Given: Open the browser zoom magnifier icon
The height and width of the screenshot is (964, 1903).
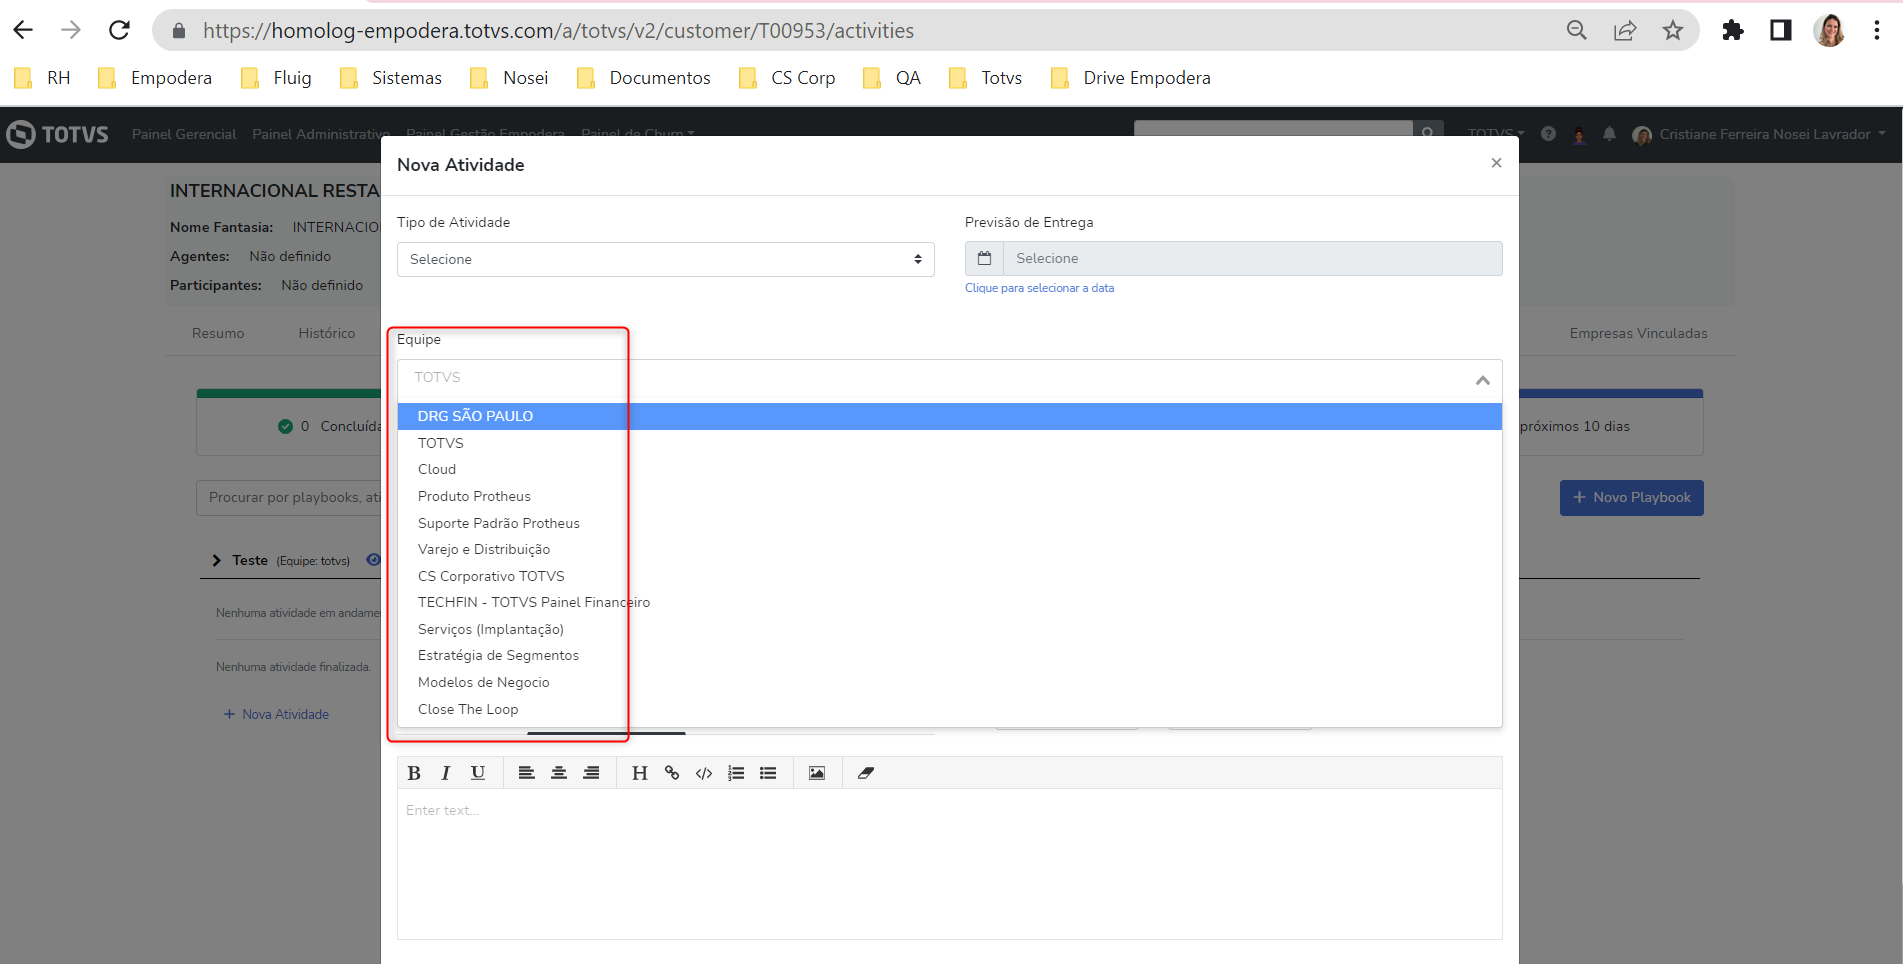Looking at the screenshot, I should [x=1577, y=31].
